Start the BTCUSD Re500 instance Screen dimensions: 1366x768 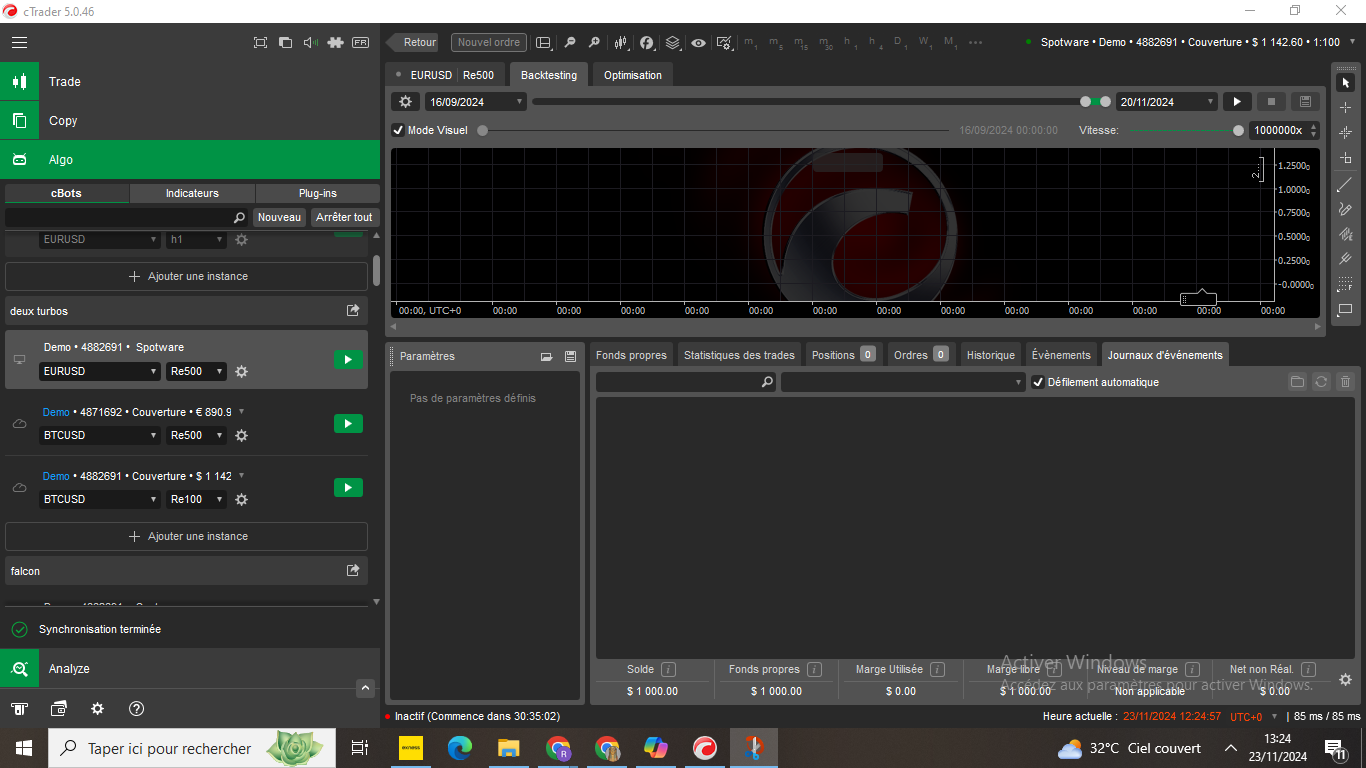click(348, 423)
